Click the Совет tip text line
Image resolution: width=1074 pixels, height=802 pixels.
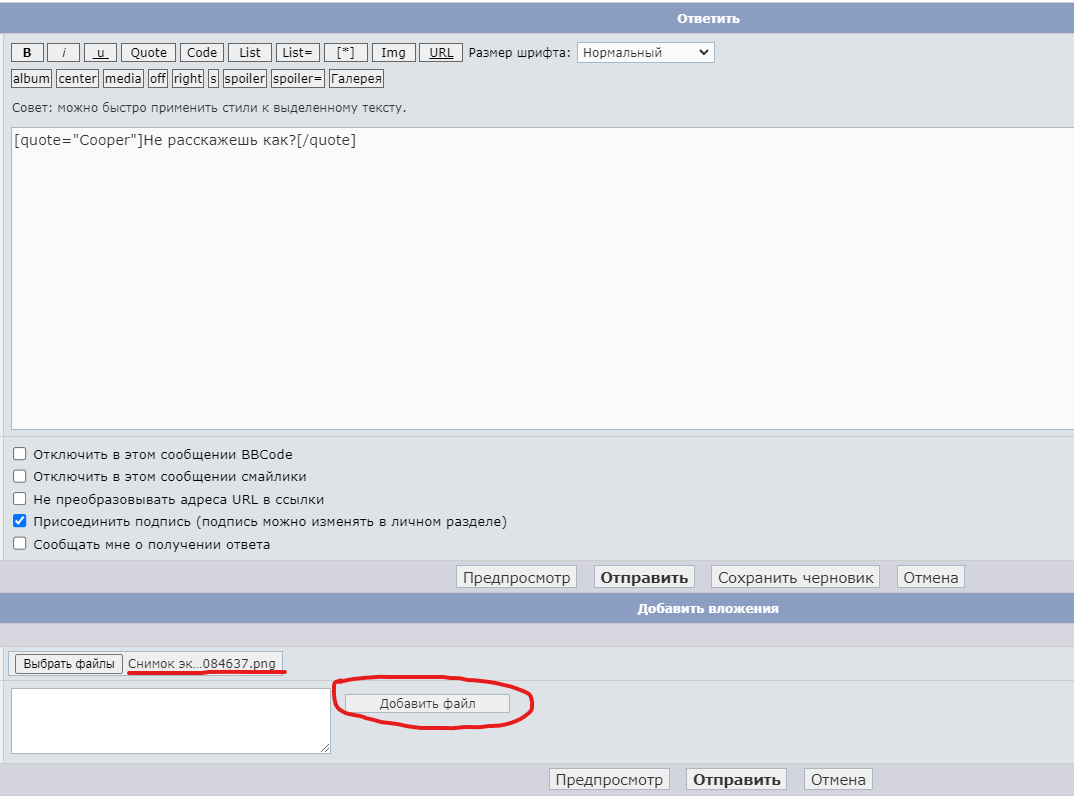[x=209, y=108]
